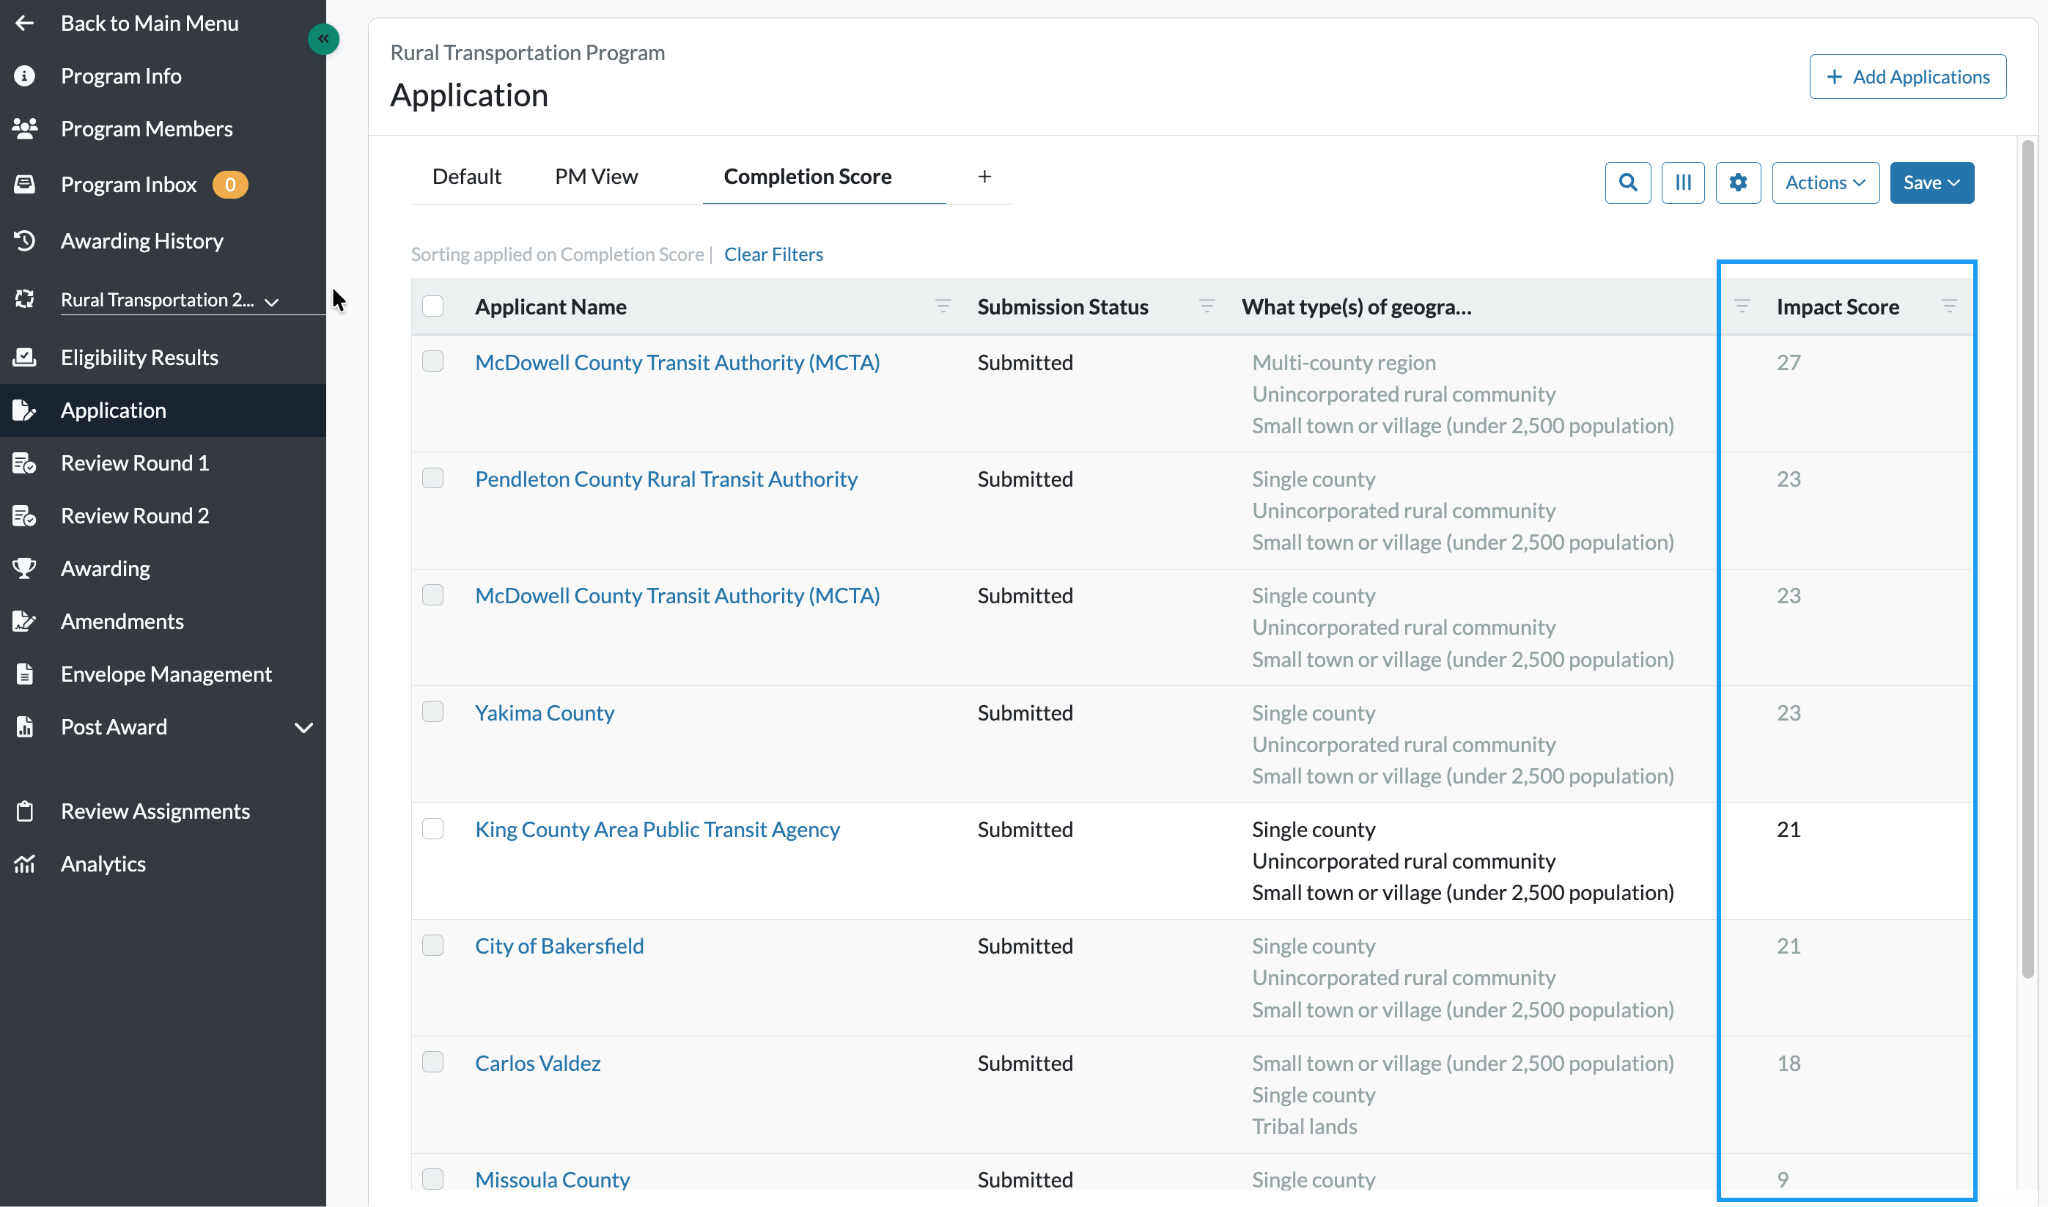Click the Program Members people icon
2048x1207 pixels.
(24, 128)
